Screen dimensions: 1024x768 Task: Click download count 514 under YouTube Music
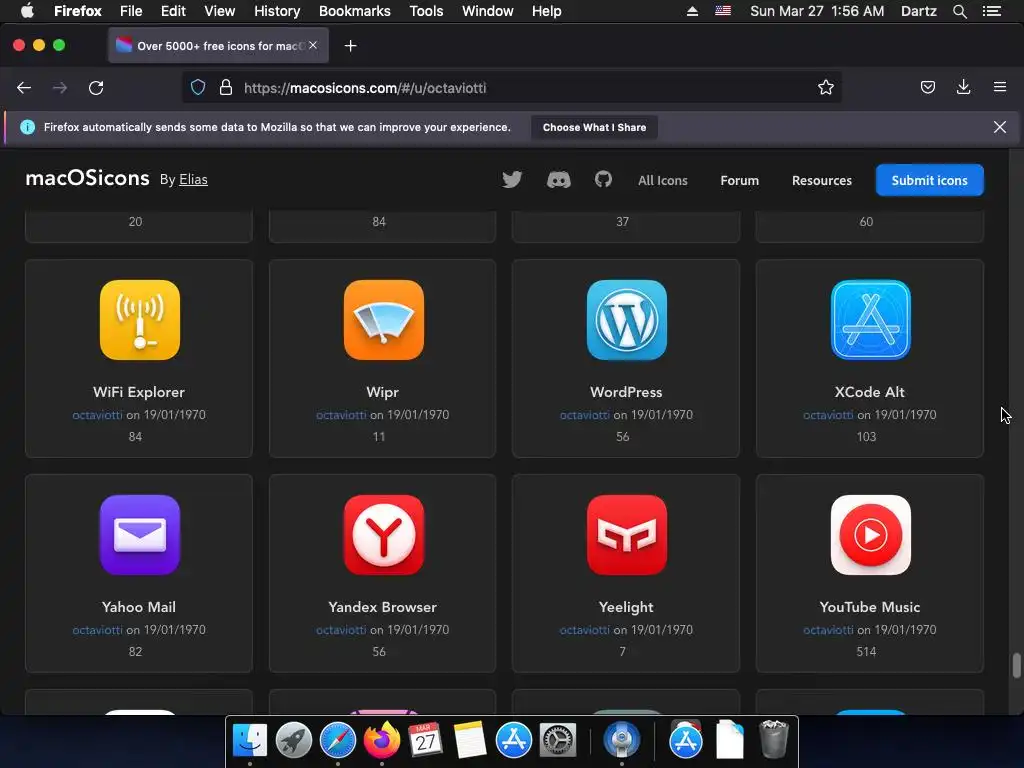tap(866, 651)
